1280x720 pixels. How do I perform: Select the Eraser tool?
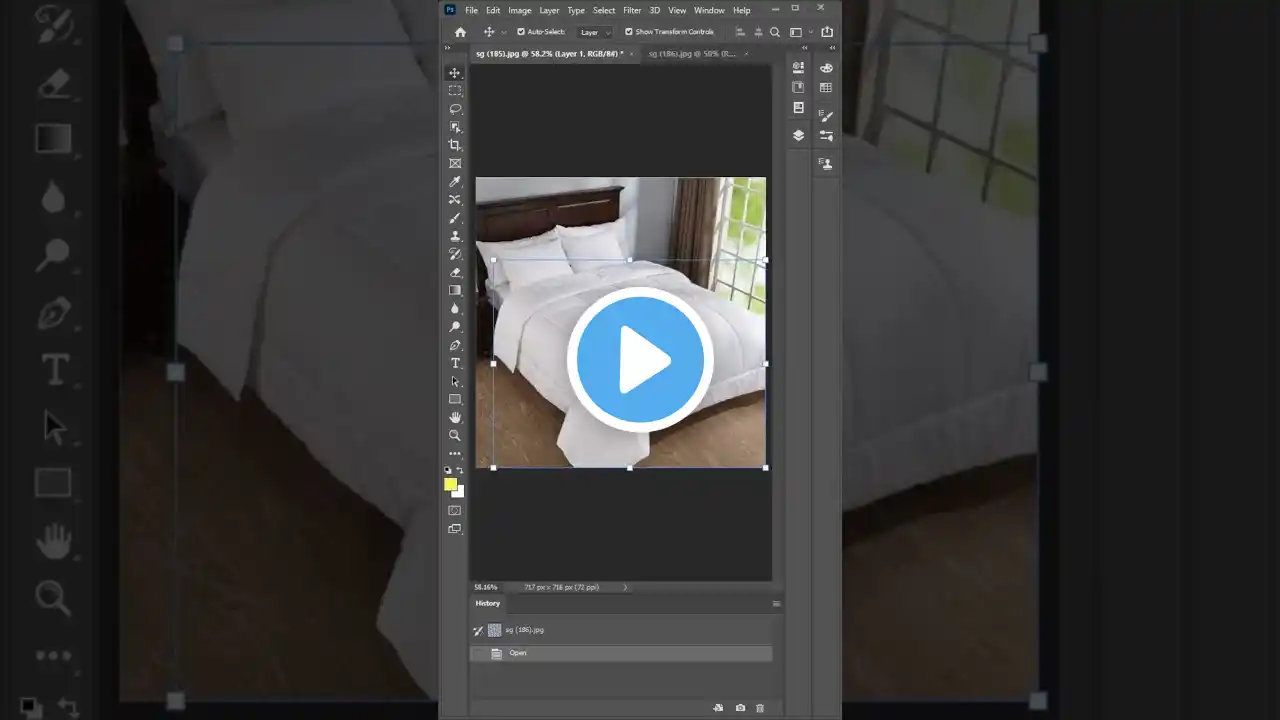455,272
